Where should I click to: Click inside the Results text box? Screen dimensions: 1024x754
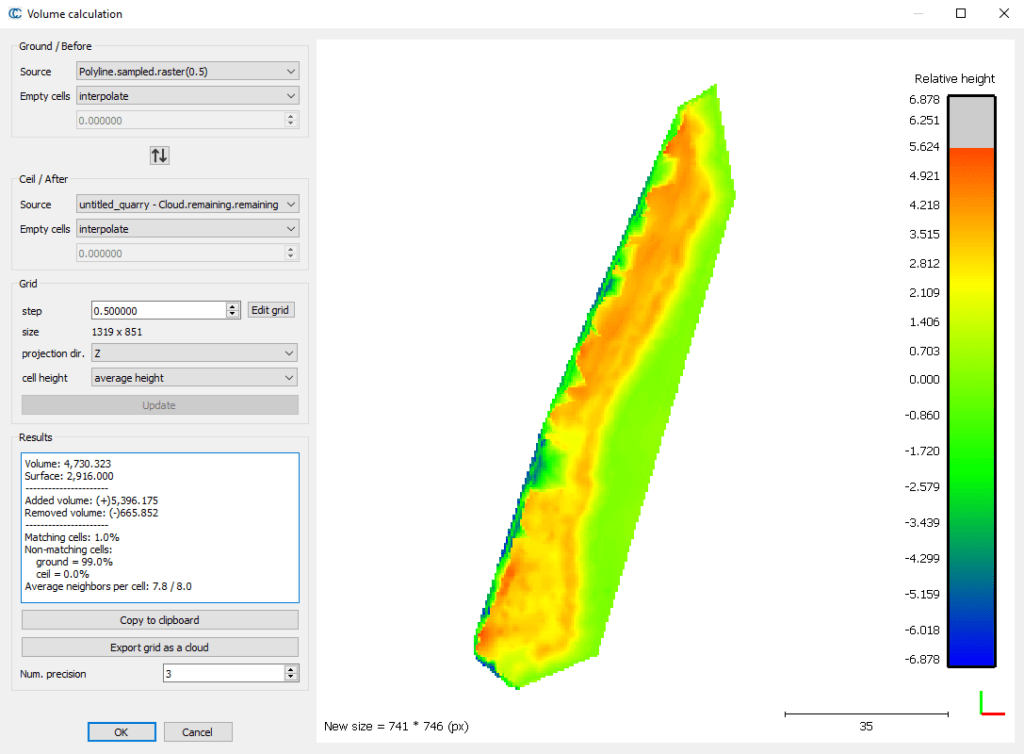[x=160, y=527]
